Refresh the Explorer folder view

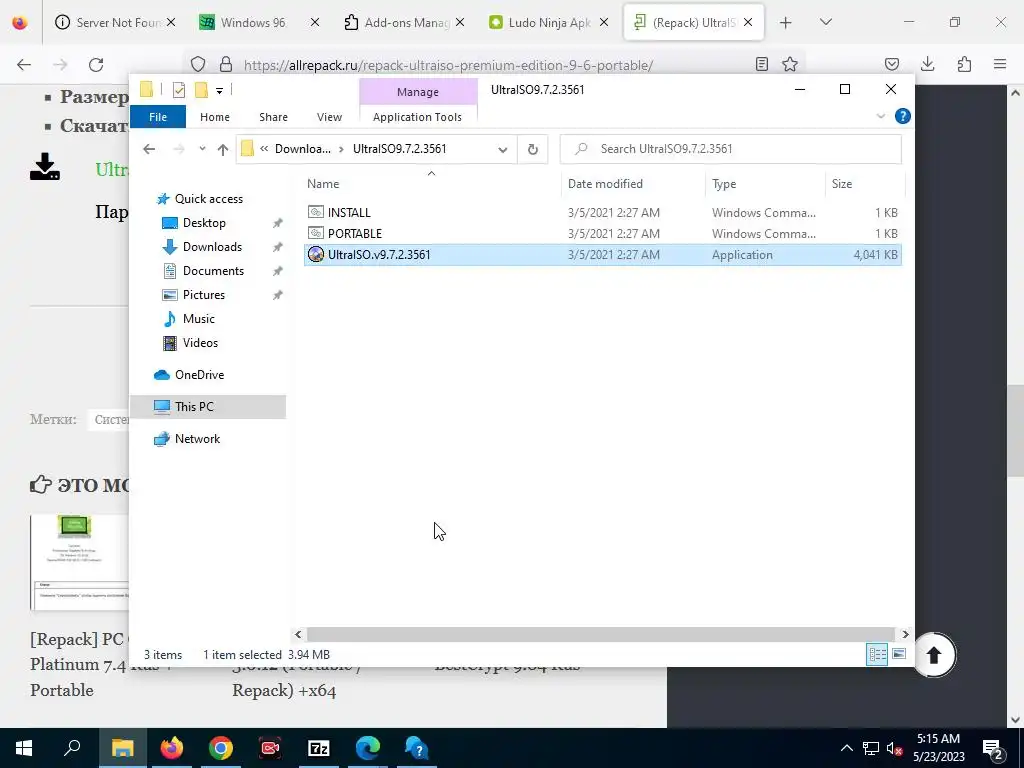point(533,150)
